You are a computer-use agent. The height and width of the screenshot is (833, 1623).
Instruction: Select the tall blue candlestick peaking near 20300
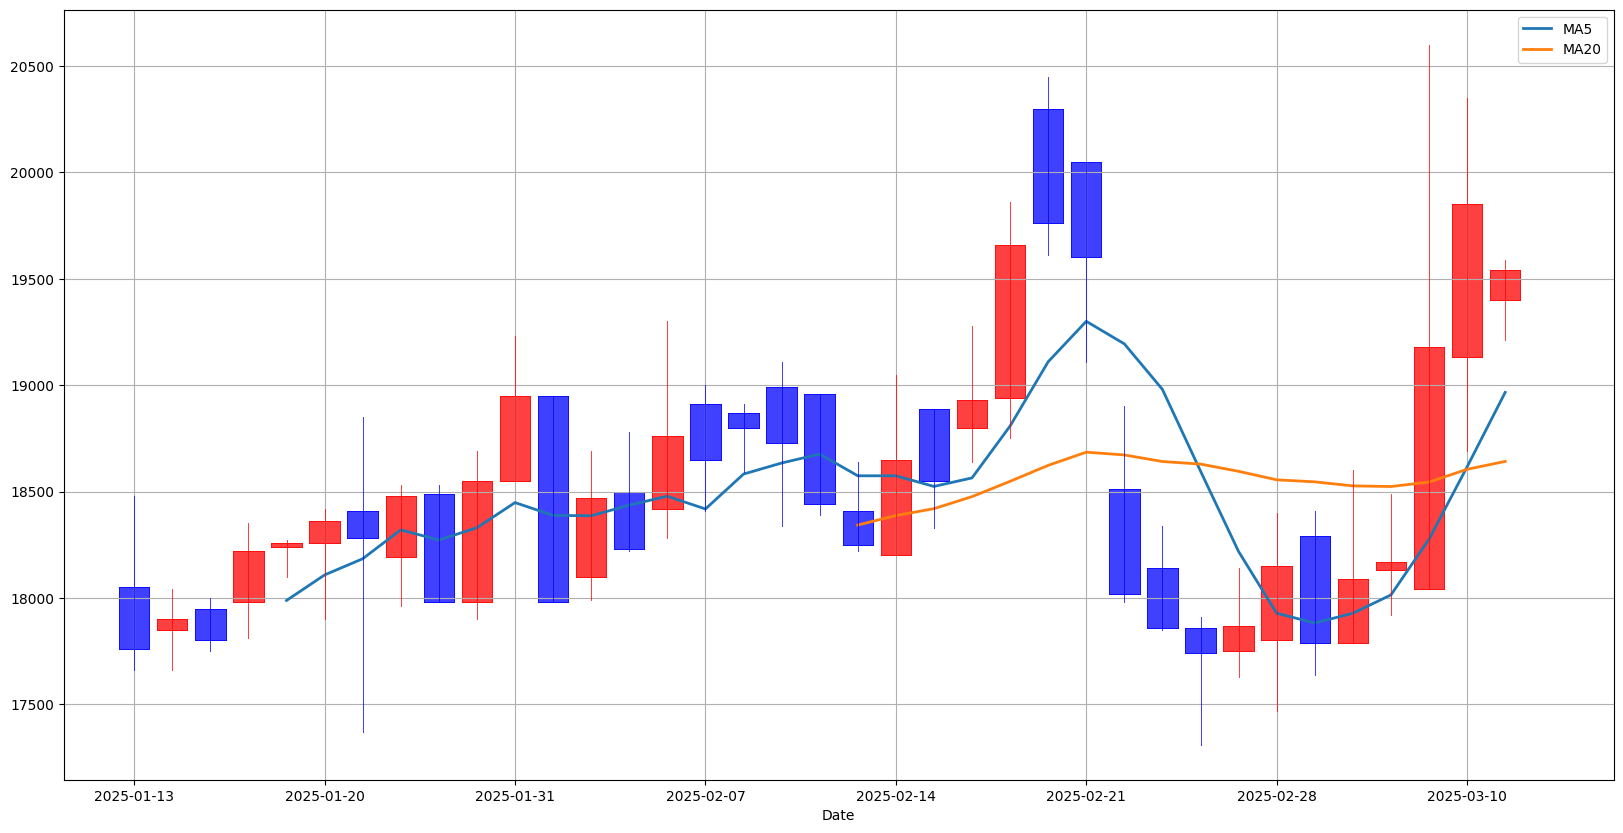[1048, 166]
